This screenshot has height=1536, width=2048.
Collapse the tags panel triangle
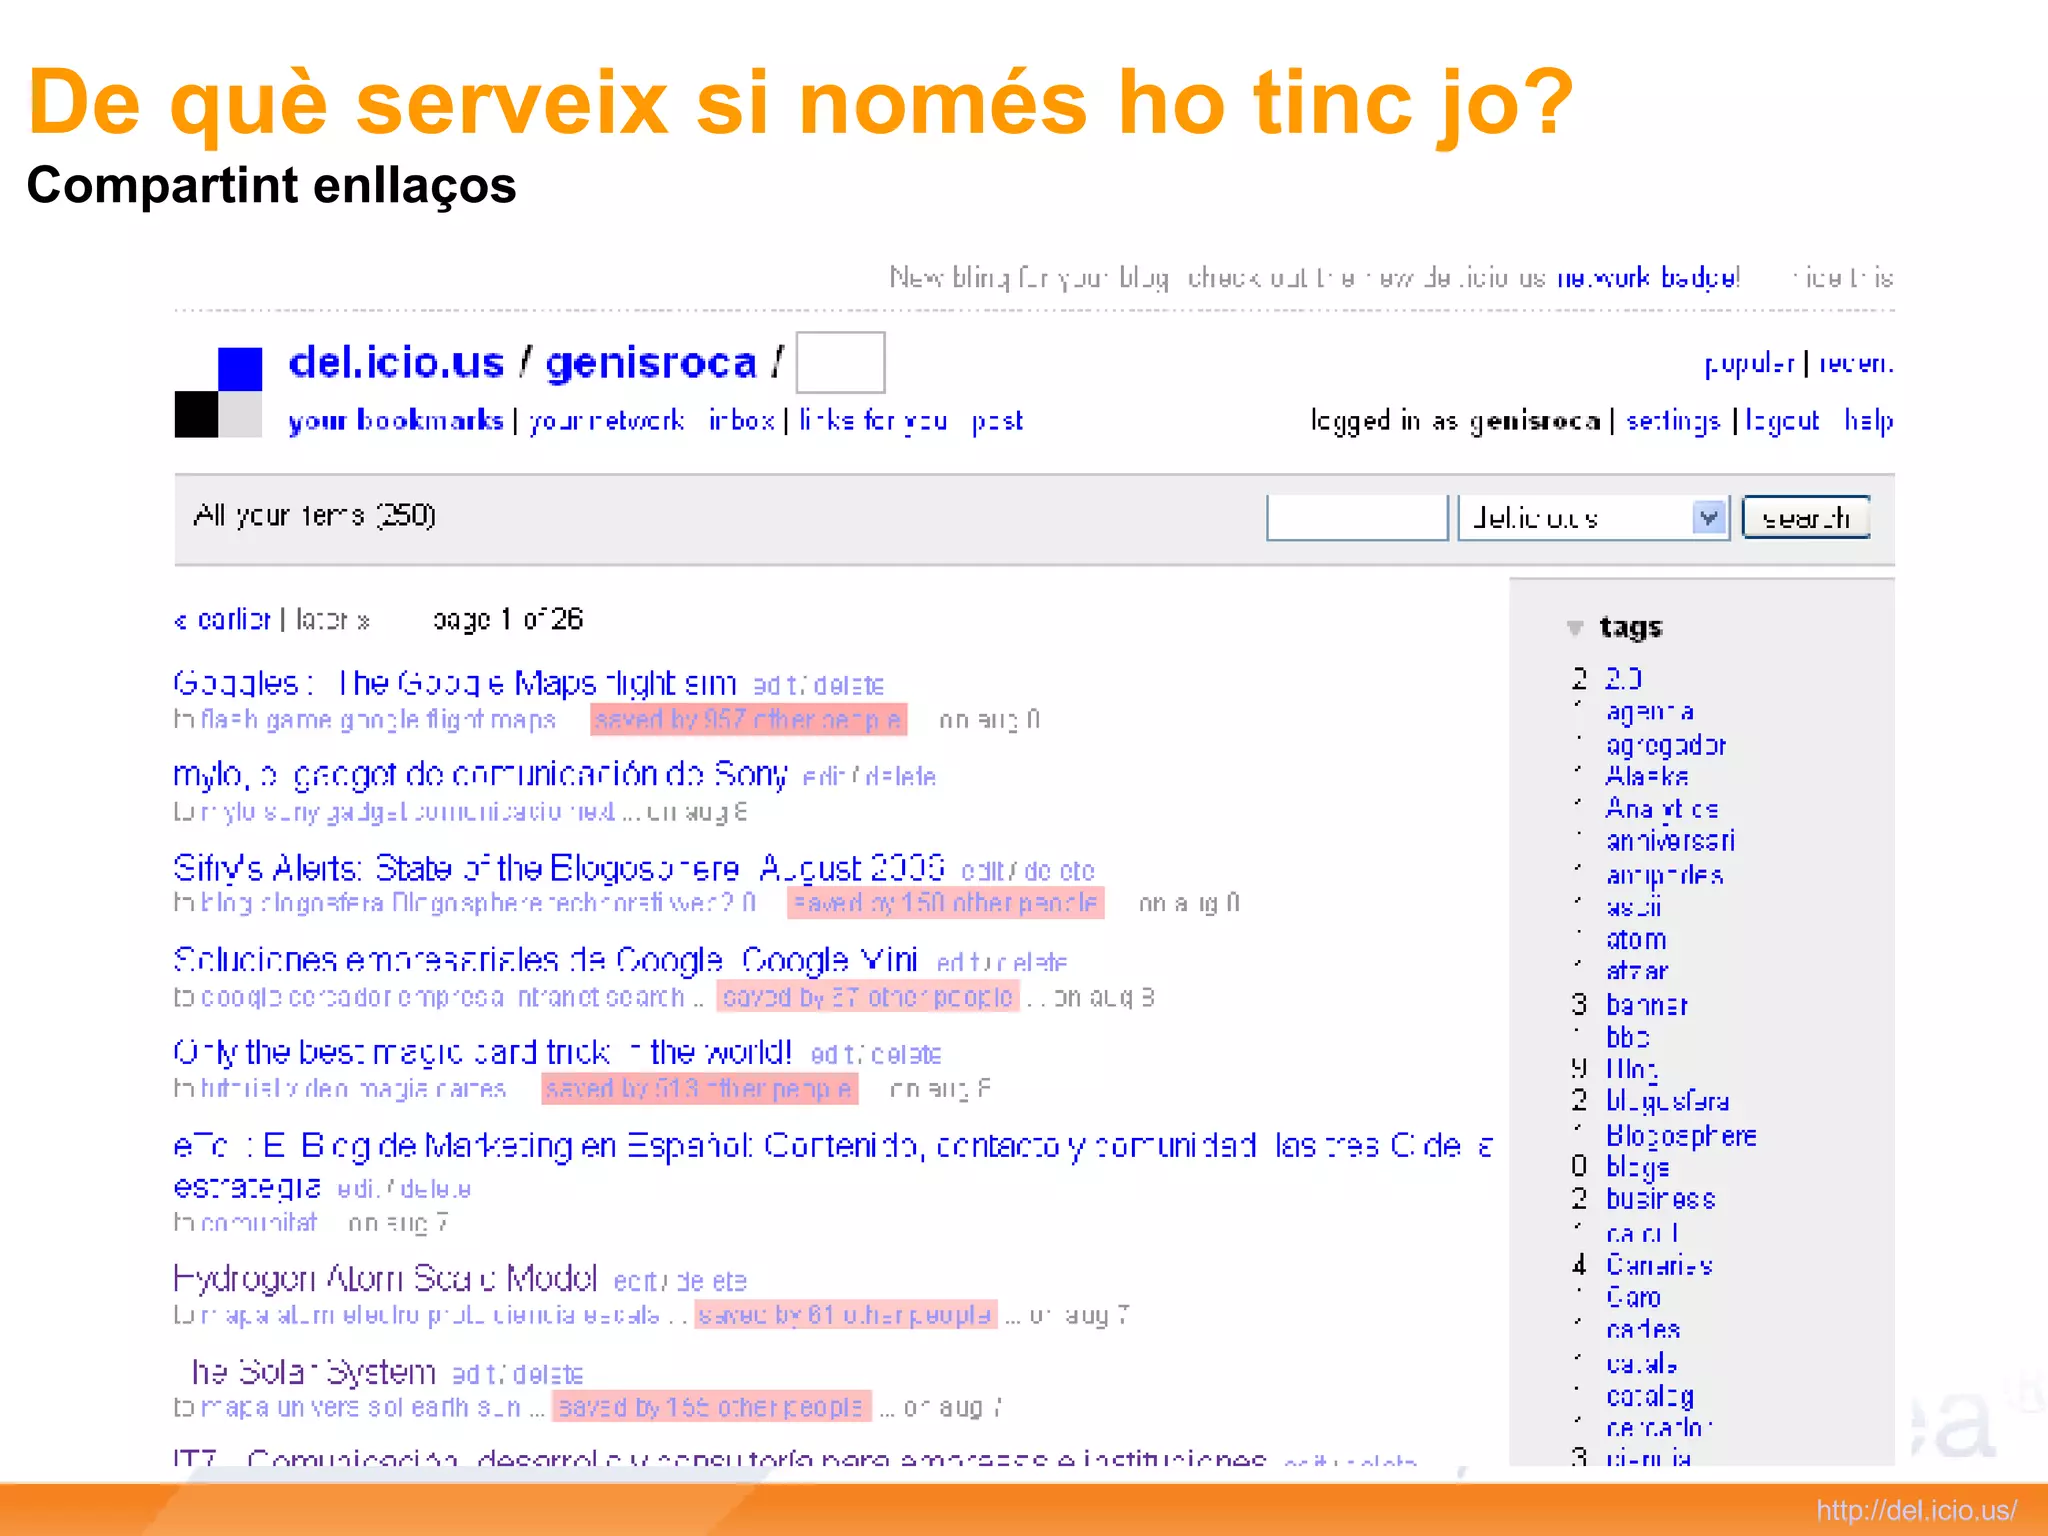pyautogui.click(x=1574, y=628)
